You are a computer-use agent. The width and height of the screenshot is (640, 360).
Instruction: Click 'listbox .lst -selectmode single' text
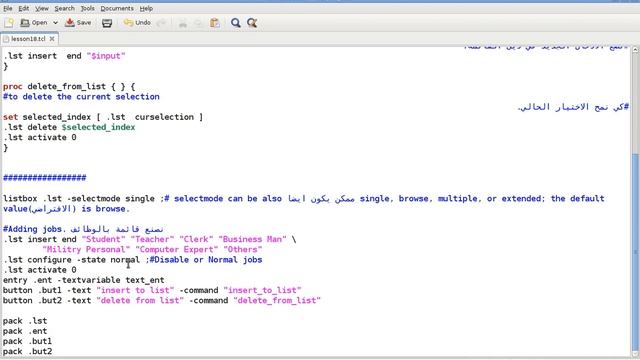click(x=79, y=199)
